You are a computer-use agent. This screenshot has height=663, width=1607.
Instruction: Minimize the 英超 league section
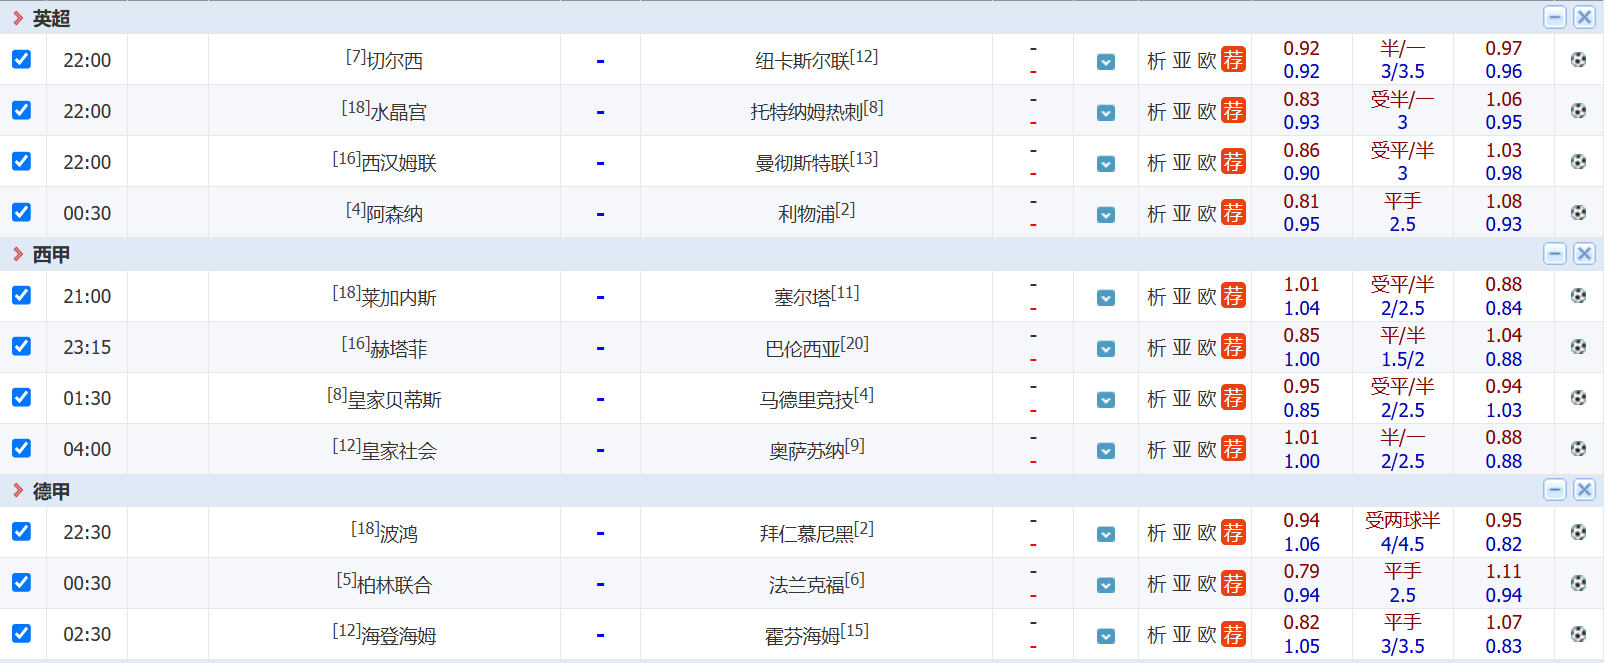[x=1555, y=17]
